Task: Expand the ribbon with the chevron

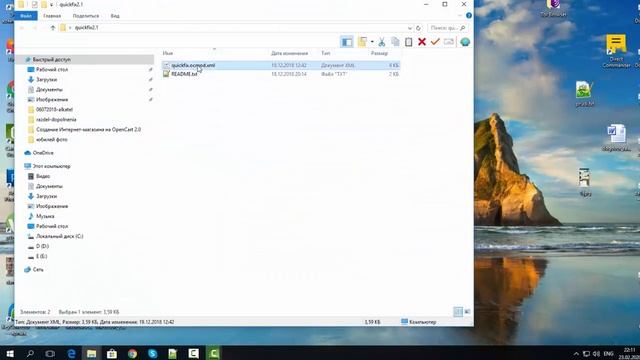Action: (460, 16)
